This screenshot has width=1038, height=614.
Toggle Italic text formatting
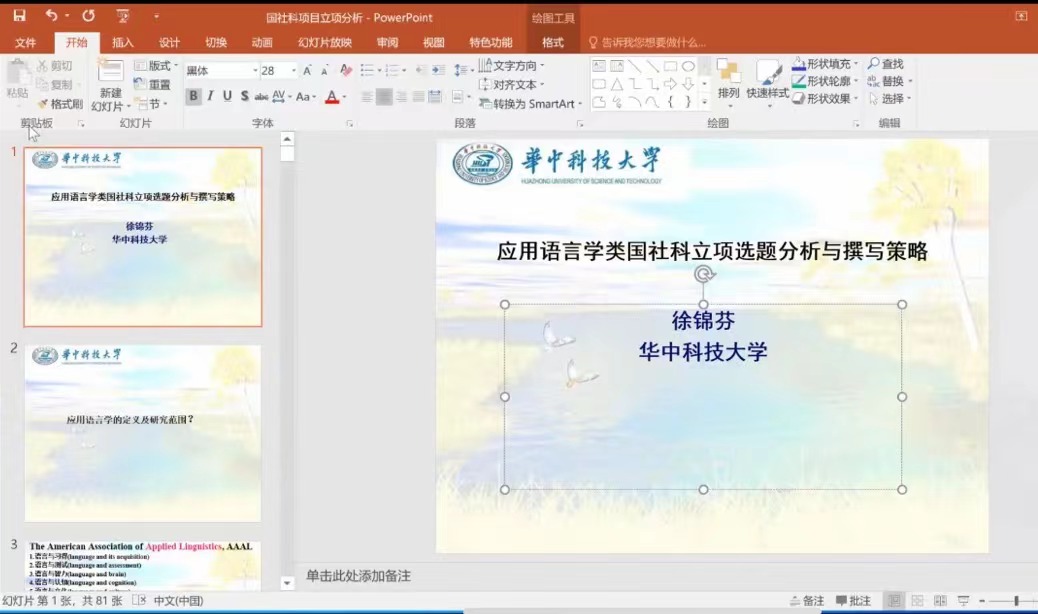pos(211,96)
